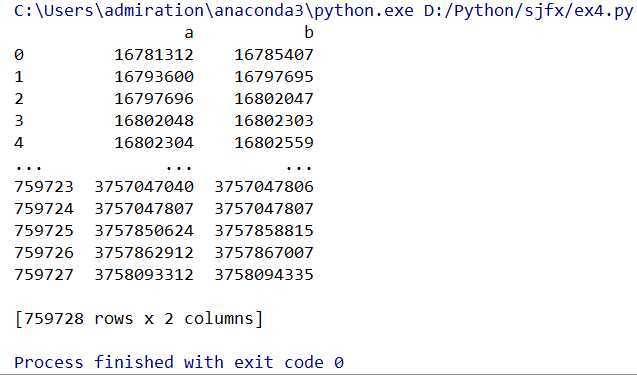Click the value 16802048 in row 3
The height and width of the screenshot is (375, 637).
(x=154, y=120)
